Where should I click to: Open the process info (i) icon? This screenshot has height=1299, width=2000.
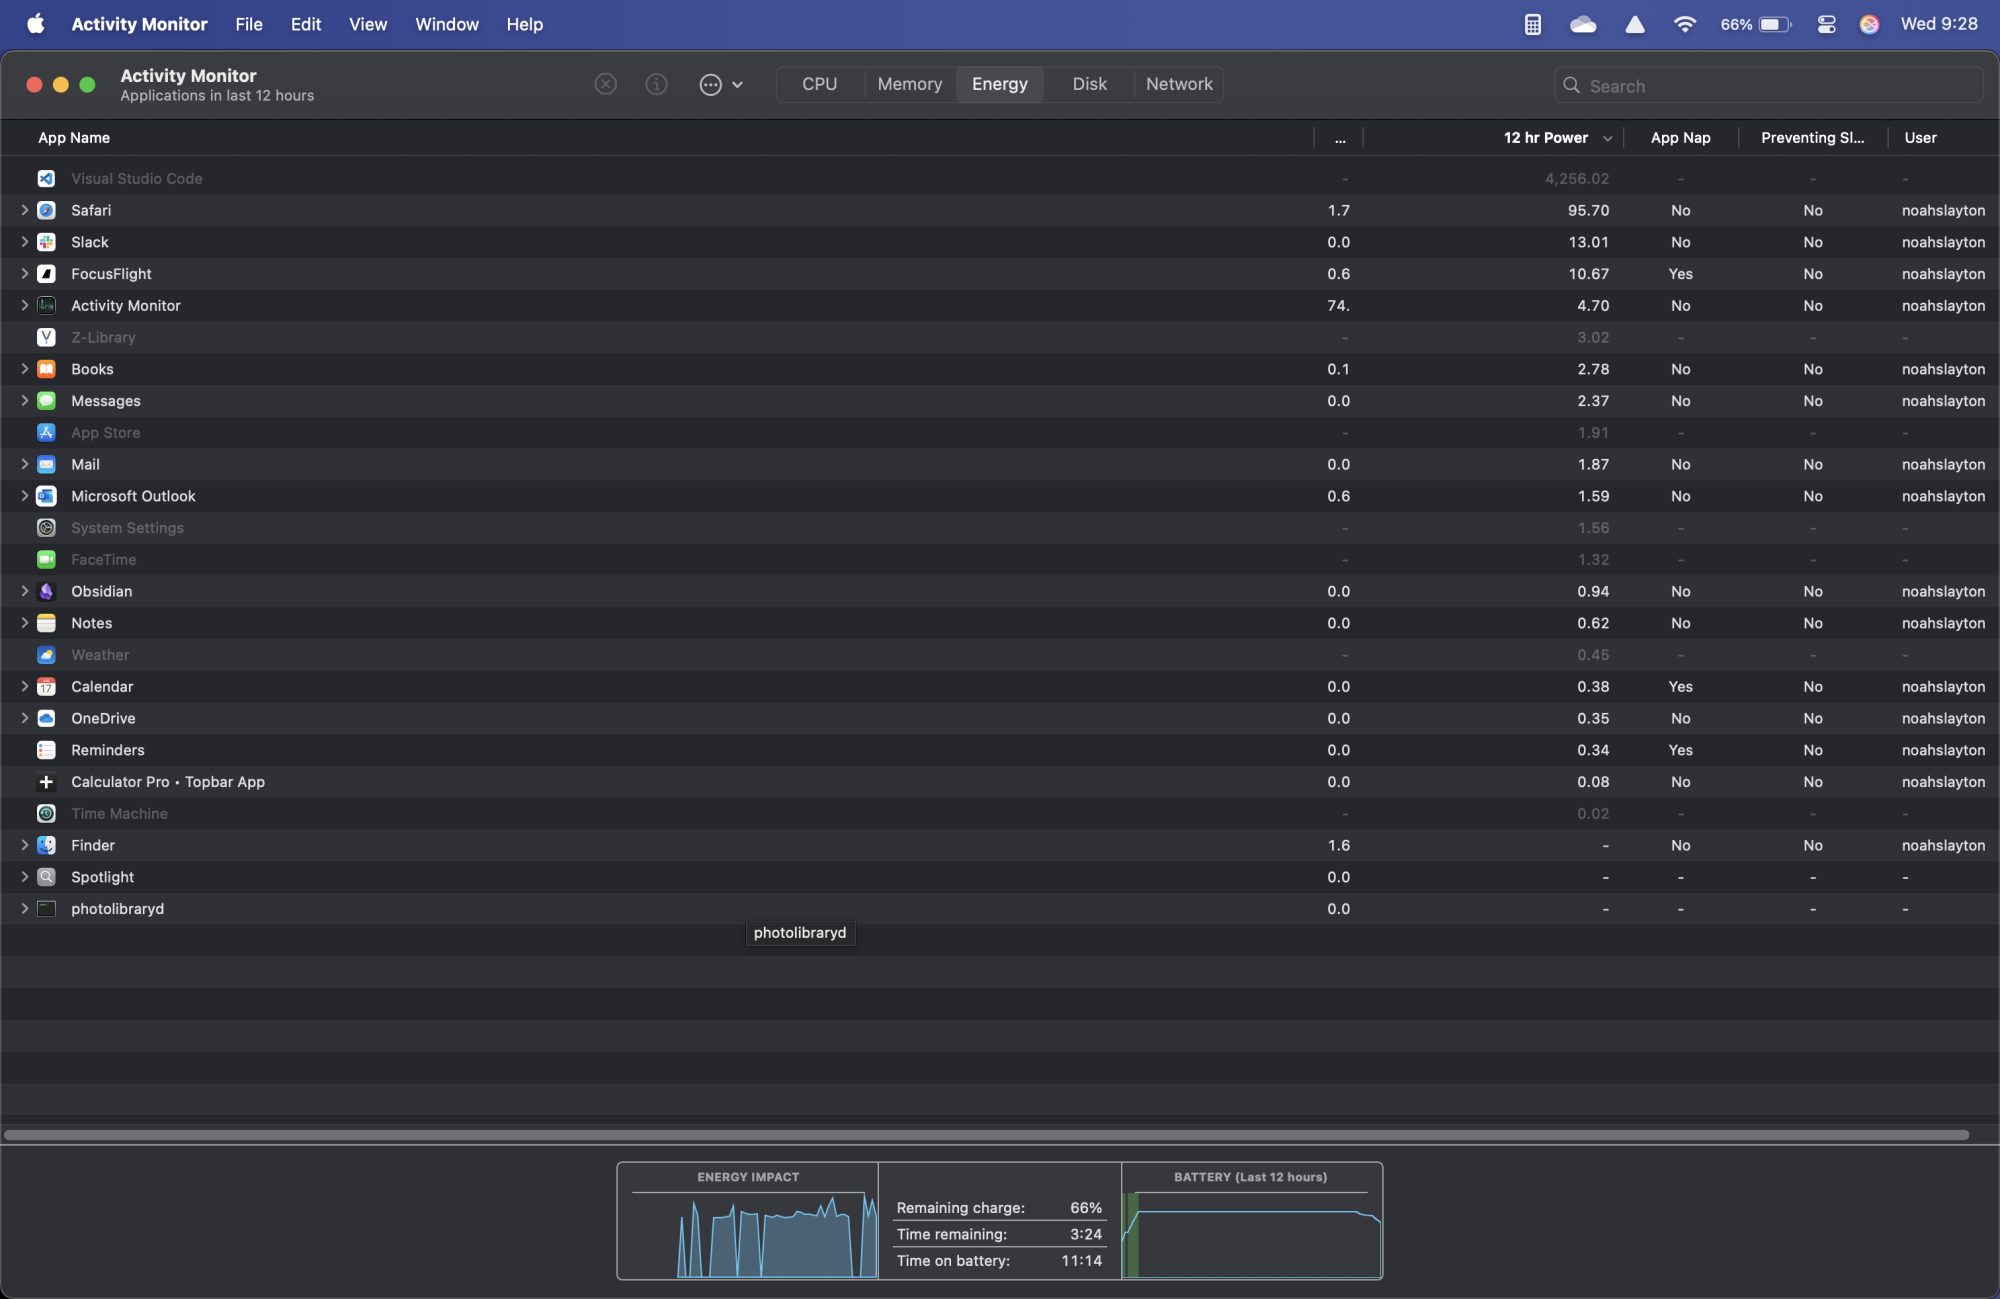656,84
